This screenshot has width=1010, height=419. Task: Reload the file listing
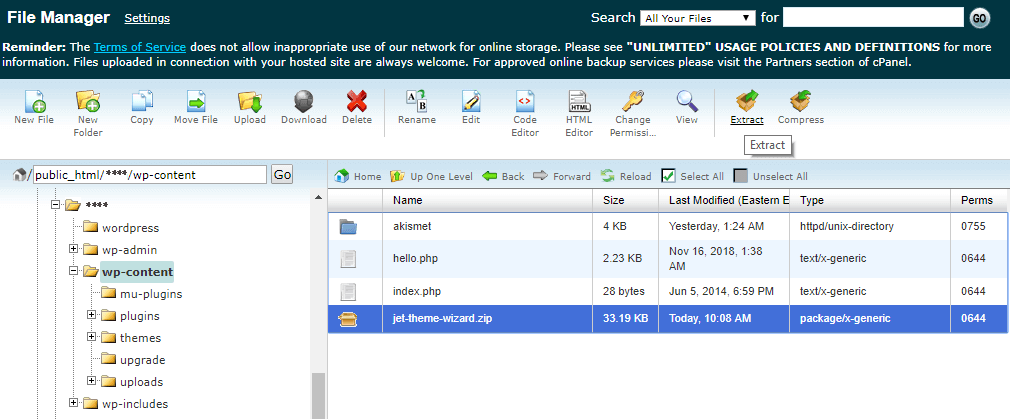[x=626, y=176]
